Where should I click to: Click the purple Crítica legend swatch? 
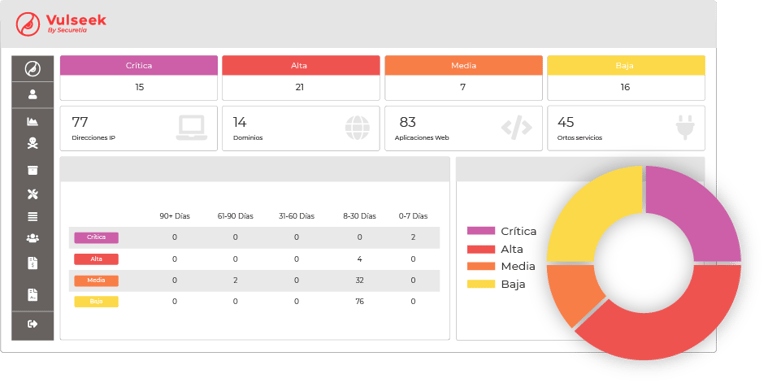click(481, 231)
